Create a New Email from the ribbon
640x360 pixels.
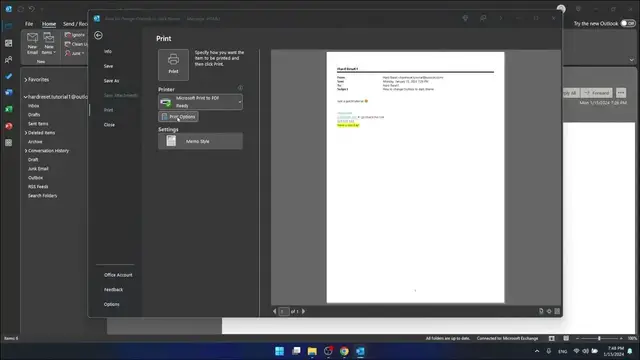(x=32, y=44)
